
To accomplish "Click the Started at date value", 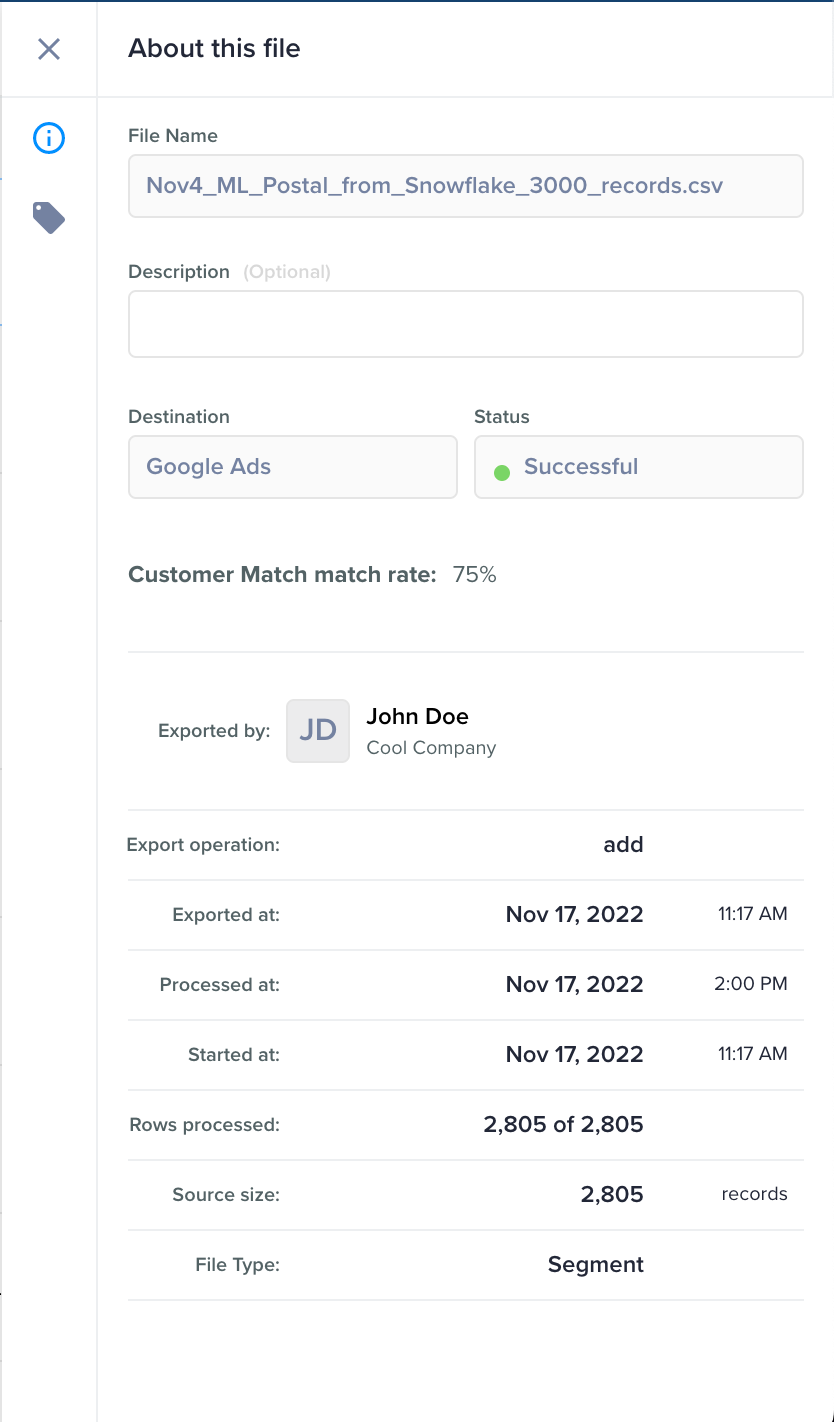I will [574, 1055].
